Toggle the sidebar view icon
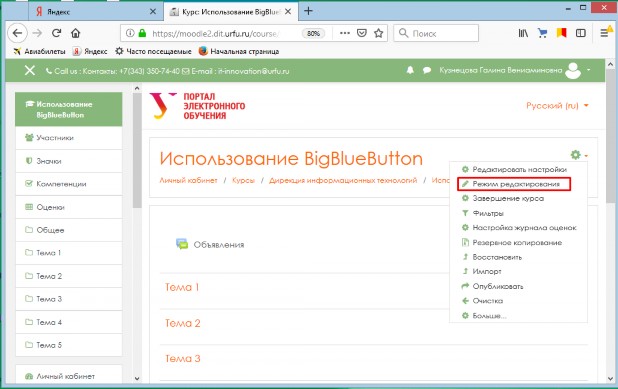 click(581, 33)
